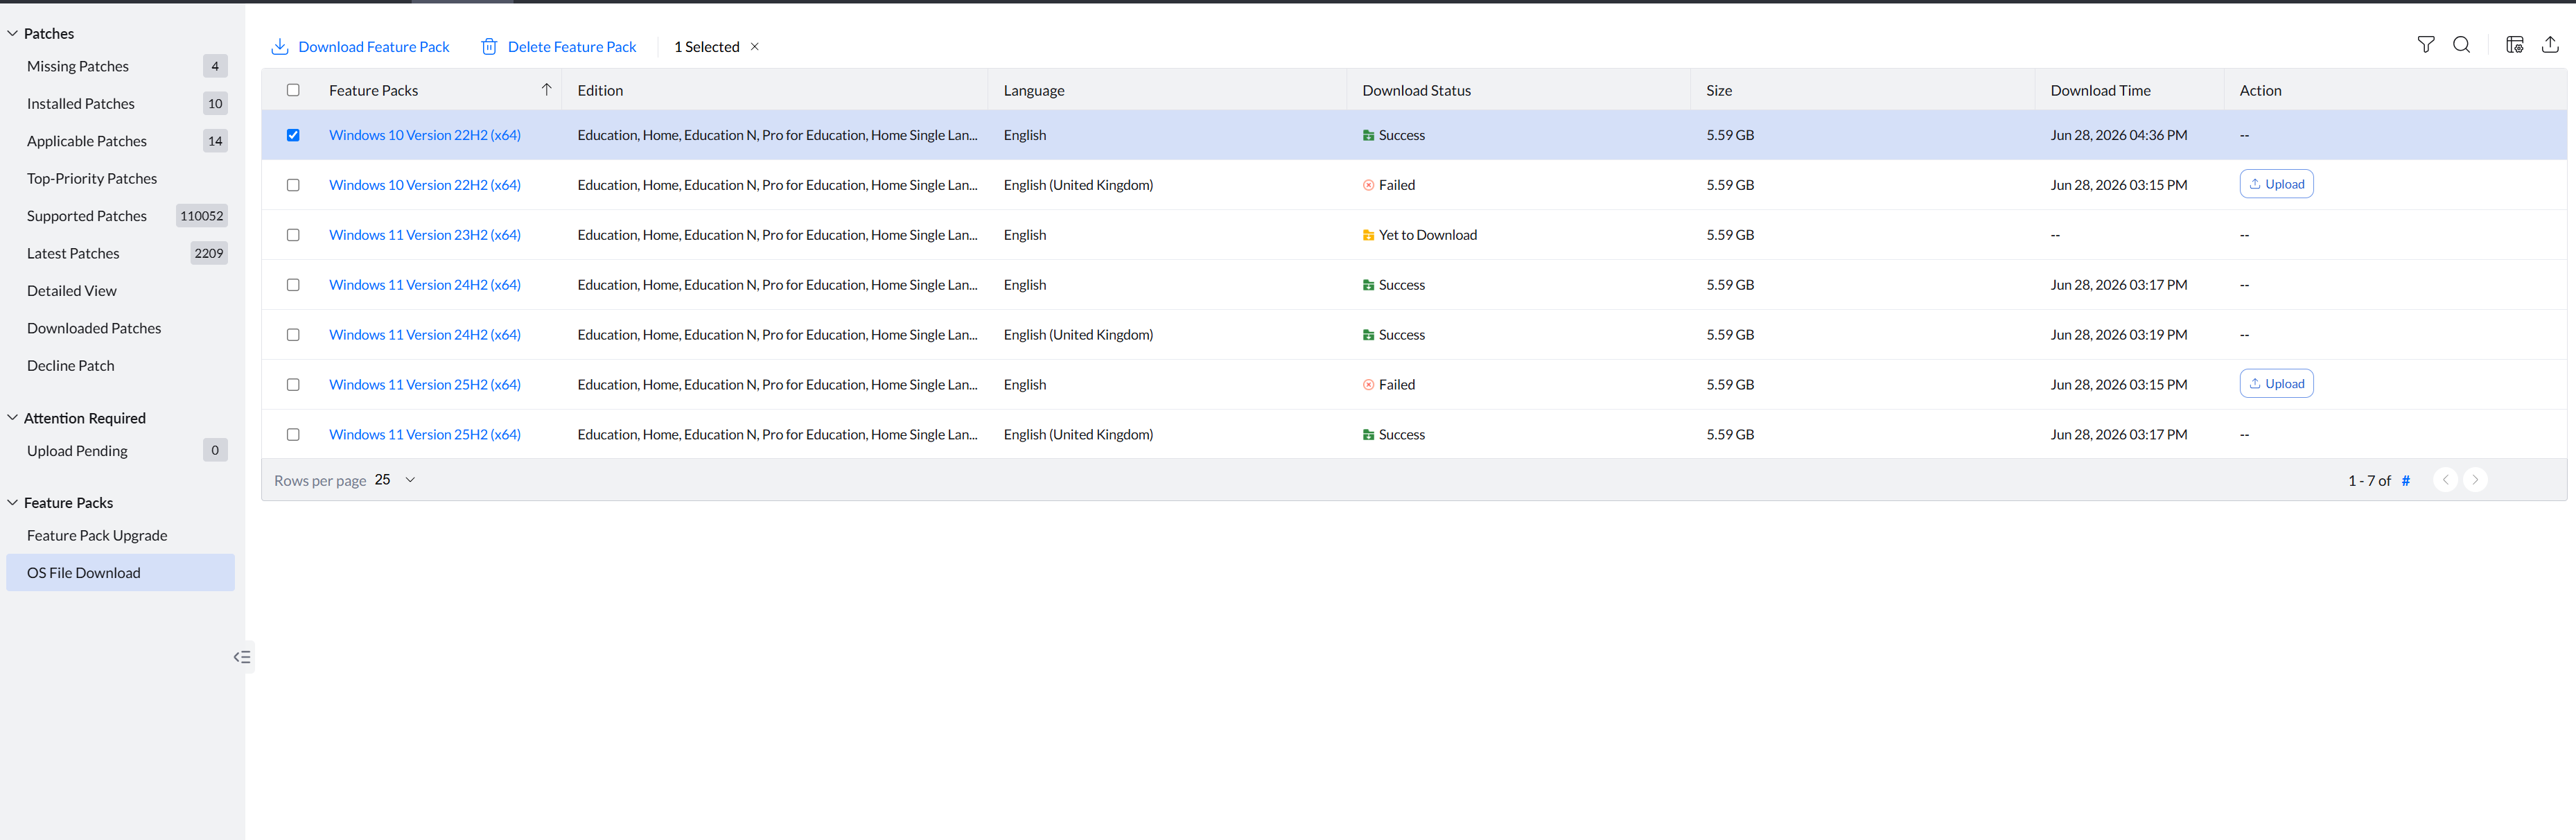The image size is (2576, 840).
Task: Click Failed status icon for Windows 11 25H2
Action: click(x=1368, y=385)
